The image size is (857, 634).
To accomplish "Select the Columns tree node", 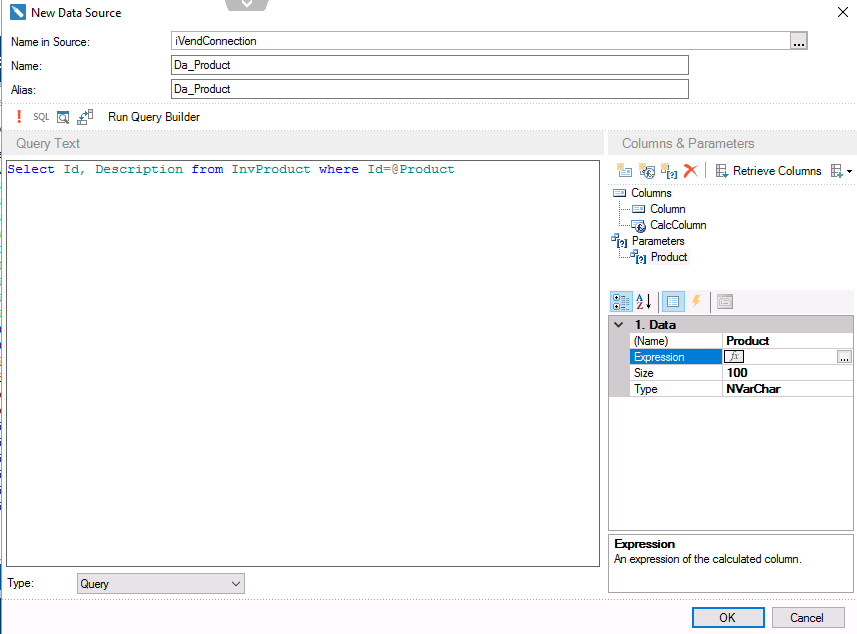I will [x=651, y=193].
